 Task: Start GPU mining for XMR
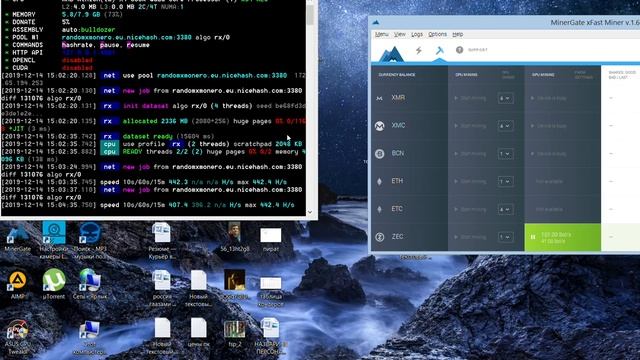click(549, 98)
